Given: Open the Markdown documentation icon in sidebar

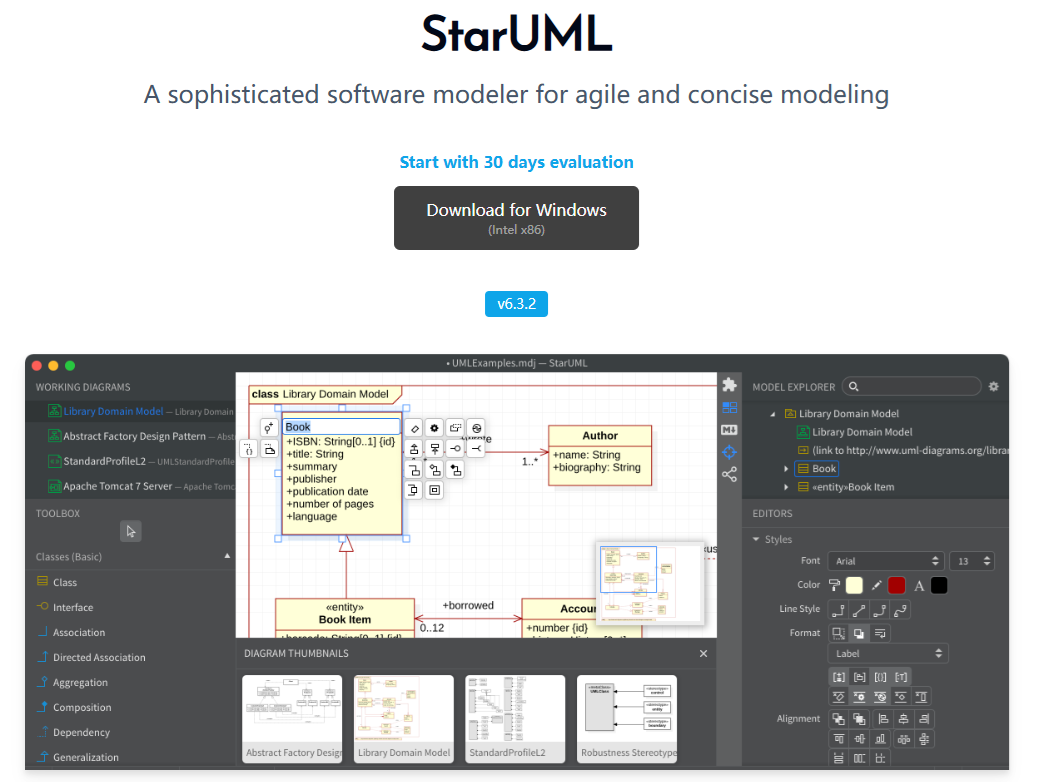Looking at the screenshot, I should 729,430.
